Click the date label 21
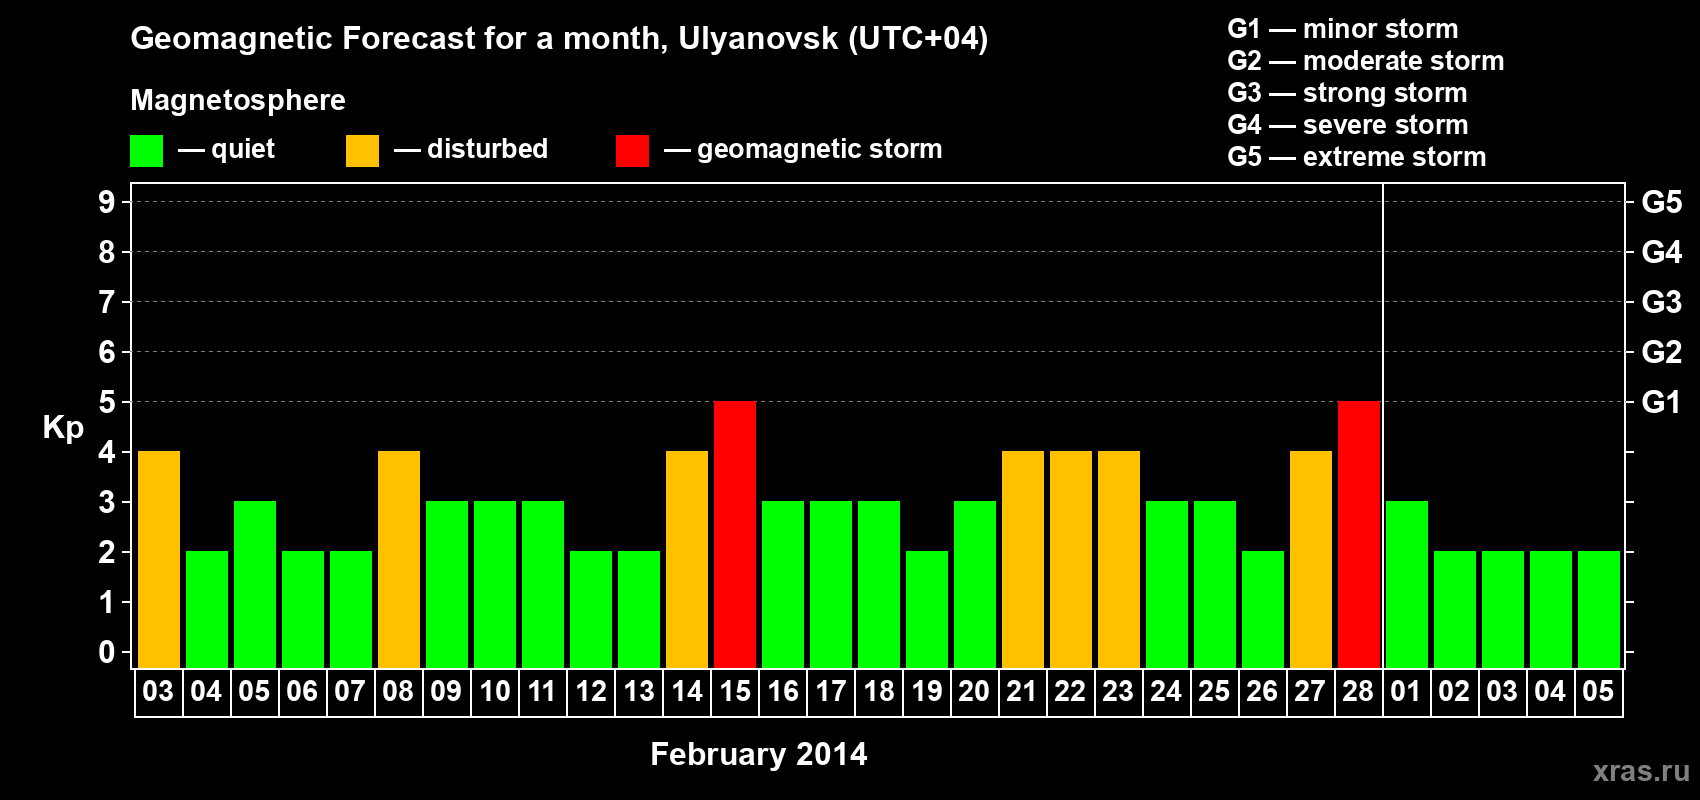The width and height of the screenshot is (1700, 800). coord(1022,691)
